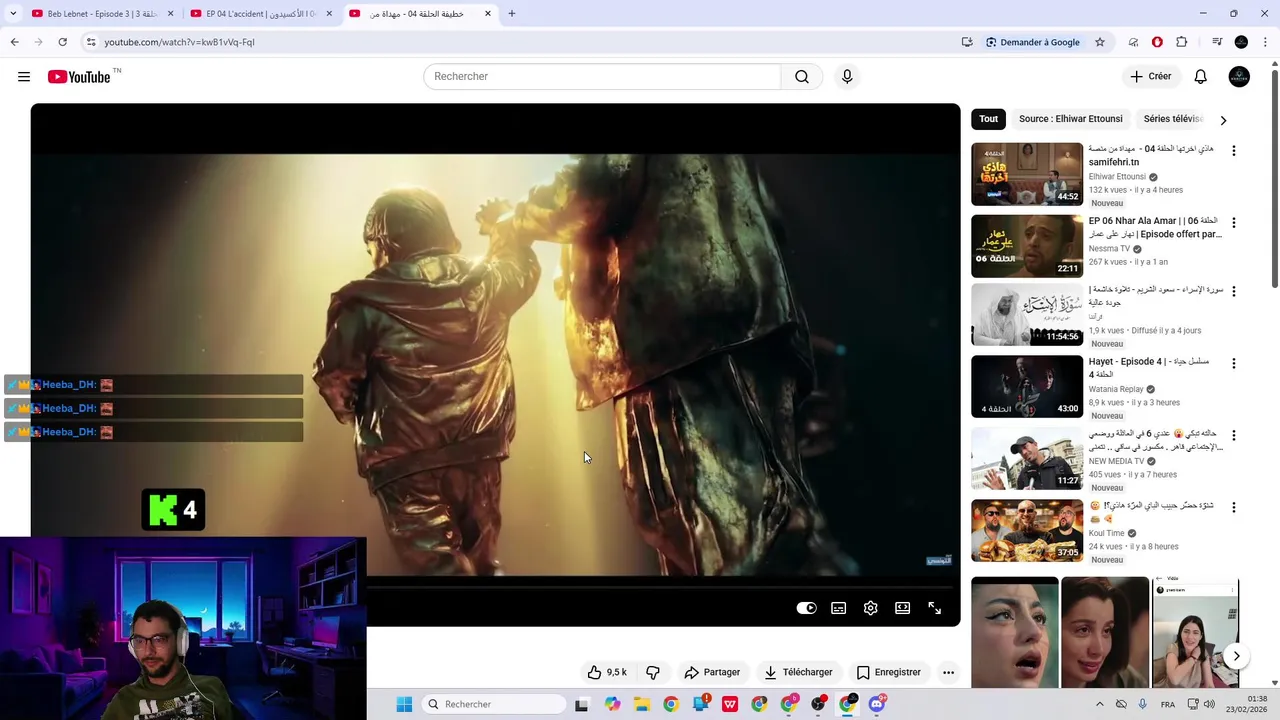
Task: Go back to the previous page
Action: coord(14,42)
